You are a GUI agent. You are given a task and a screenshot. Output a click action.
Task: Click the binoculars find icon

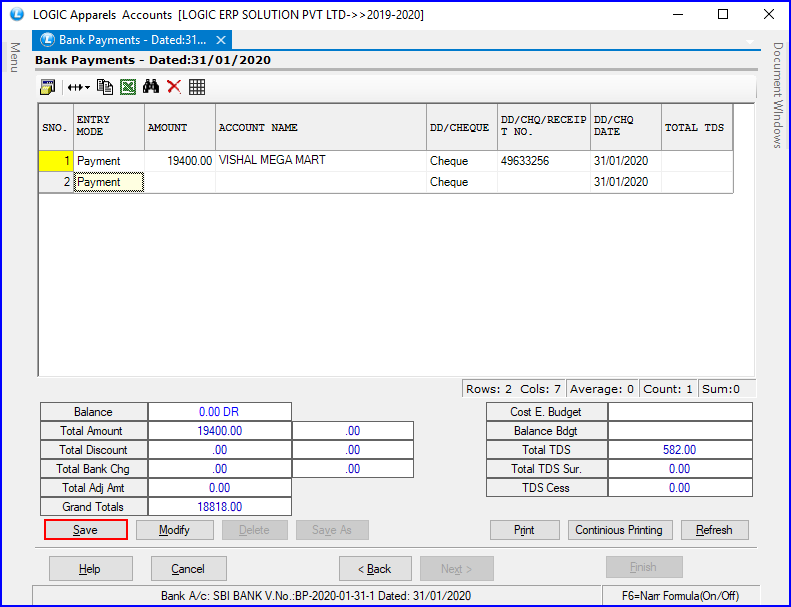151,87
